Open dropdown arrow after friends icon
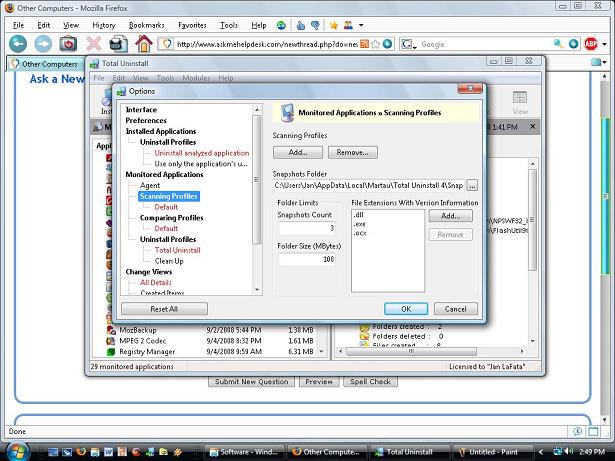This screenshot has height=461, width=615. (361, 26)
